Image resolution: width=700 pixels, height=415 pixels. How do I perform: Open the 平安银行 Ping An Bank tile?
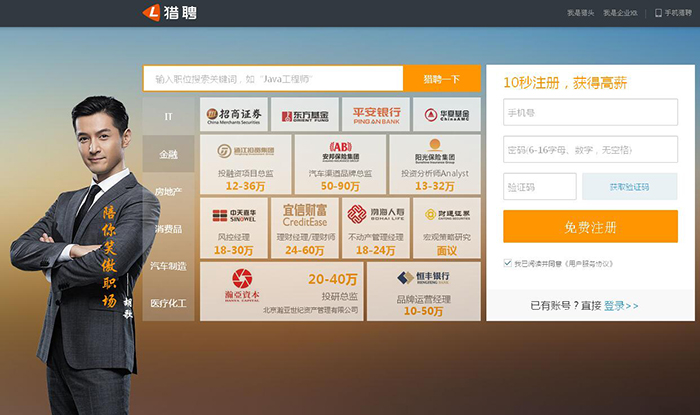tap(376, 115)
